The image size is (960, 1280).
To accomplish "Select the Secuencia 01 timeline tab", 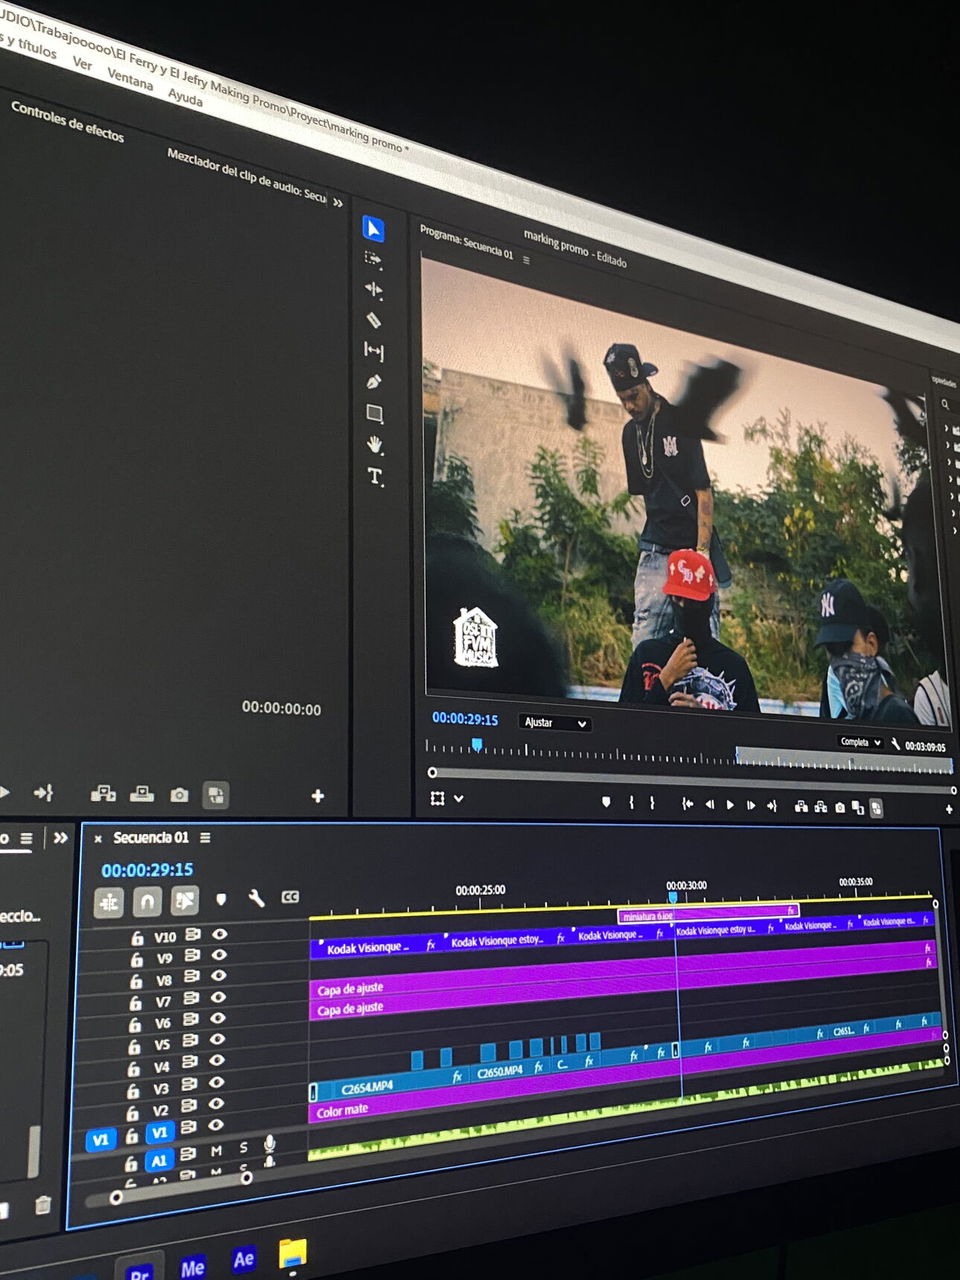I will (150, 838).
